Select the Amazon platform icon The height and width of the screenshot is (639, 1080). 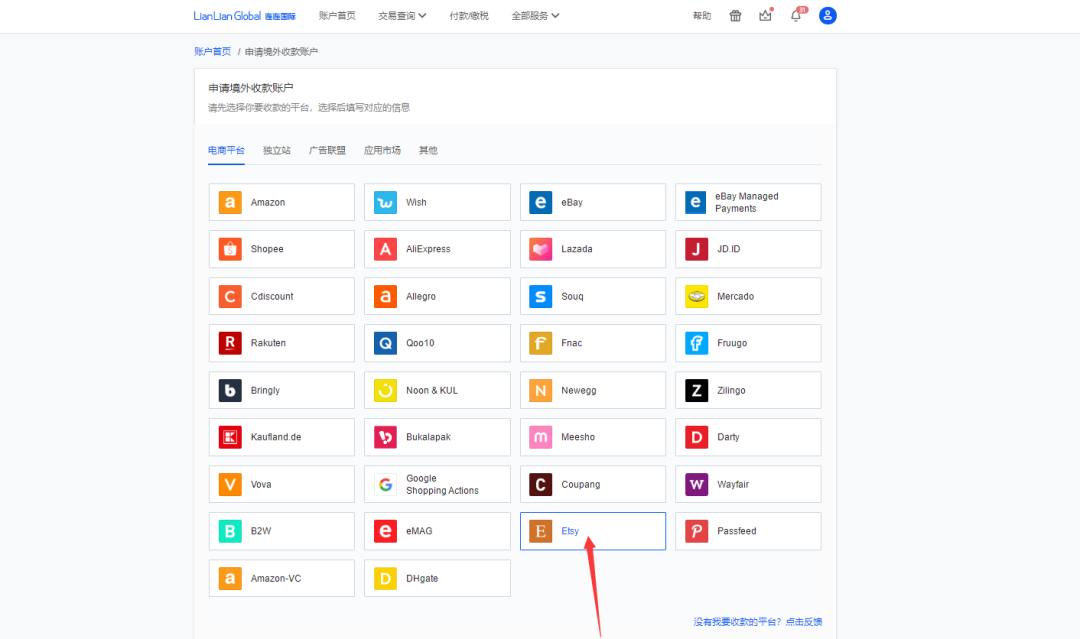click(281, 201)
